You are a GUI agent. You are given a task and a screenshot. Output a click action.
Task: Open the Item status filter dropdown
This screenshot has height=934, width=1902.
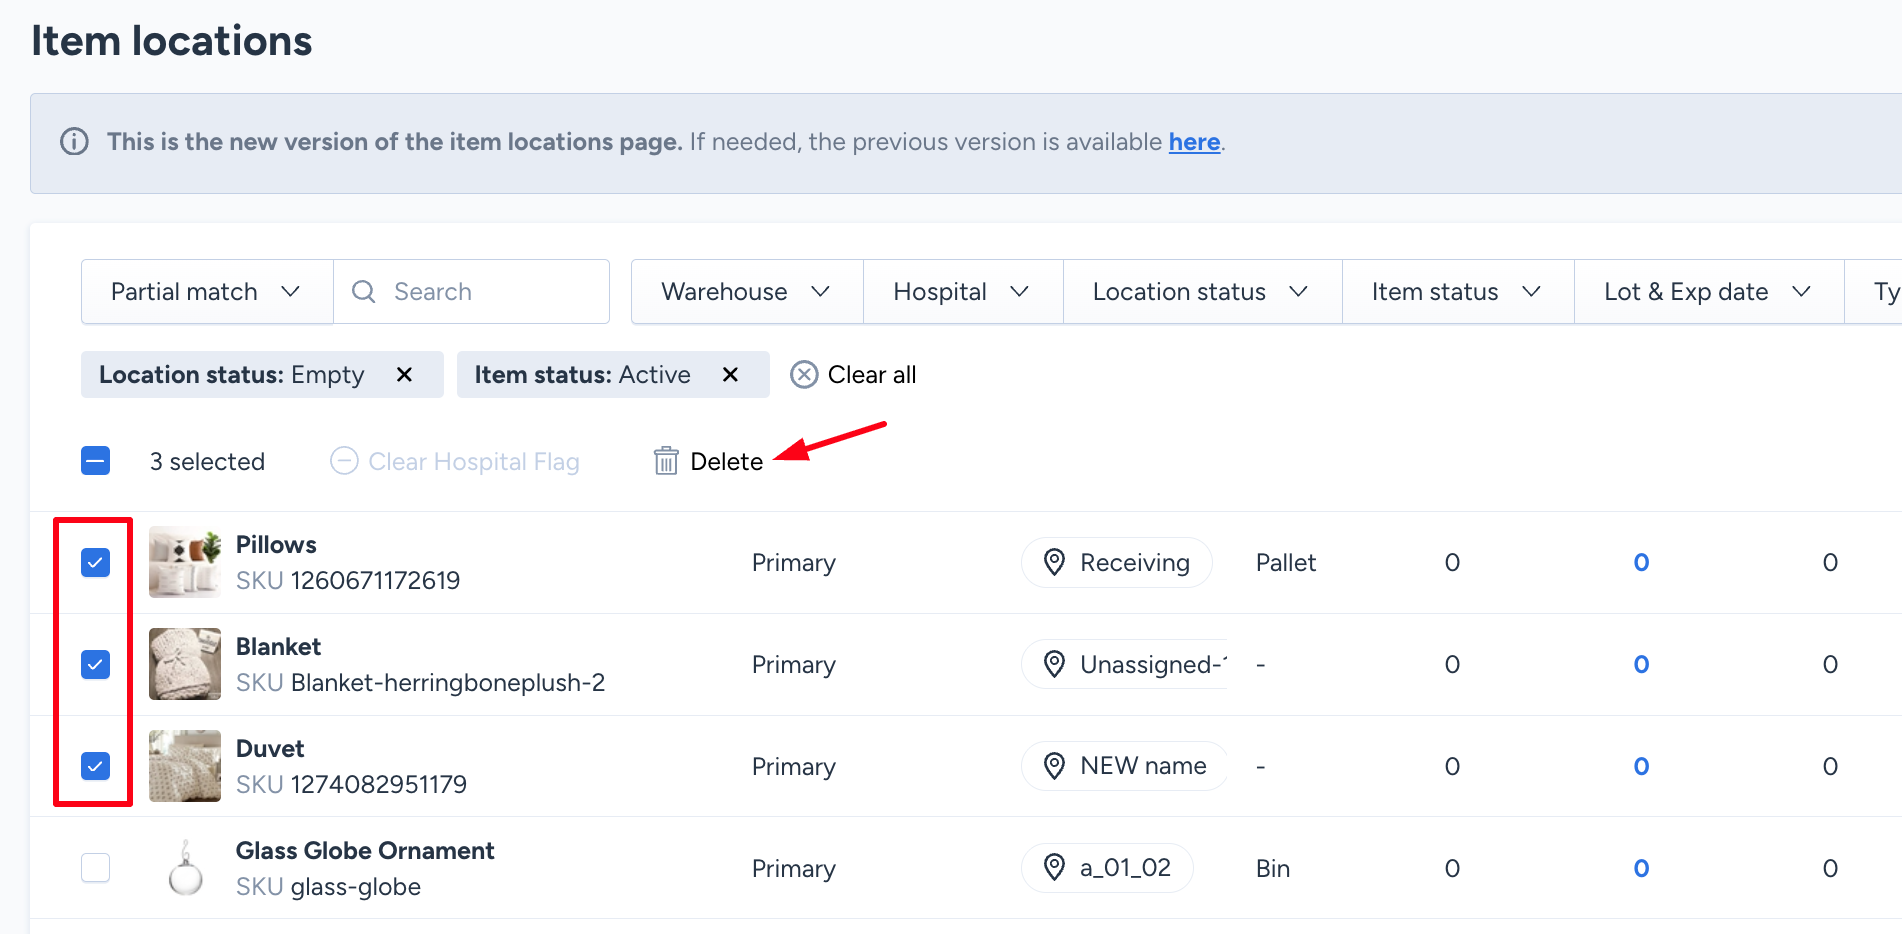(x=1458, y=292)
